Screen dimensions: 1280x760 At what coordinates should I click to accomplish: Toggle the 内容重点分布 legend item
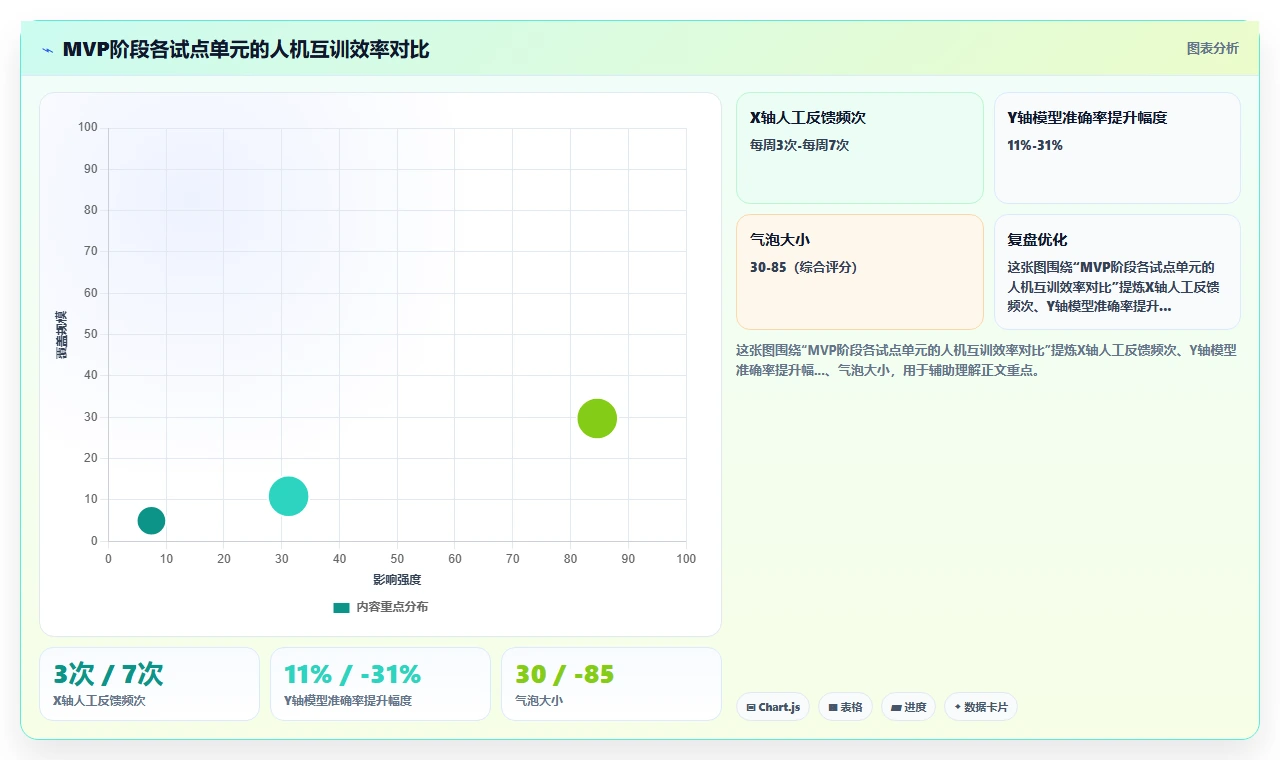(x=380, y=607)
